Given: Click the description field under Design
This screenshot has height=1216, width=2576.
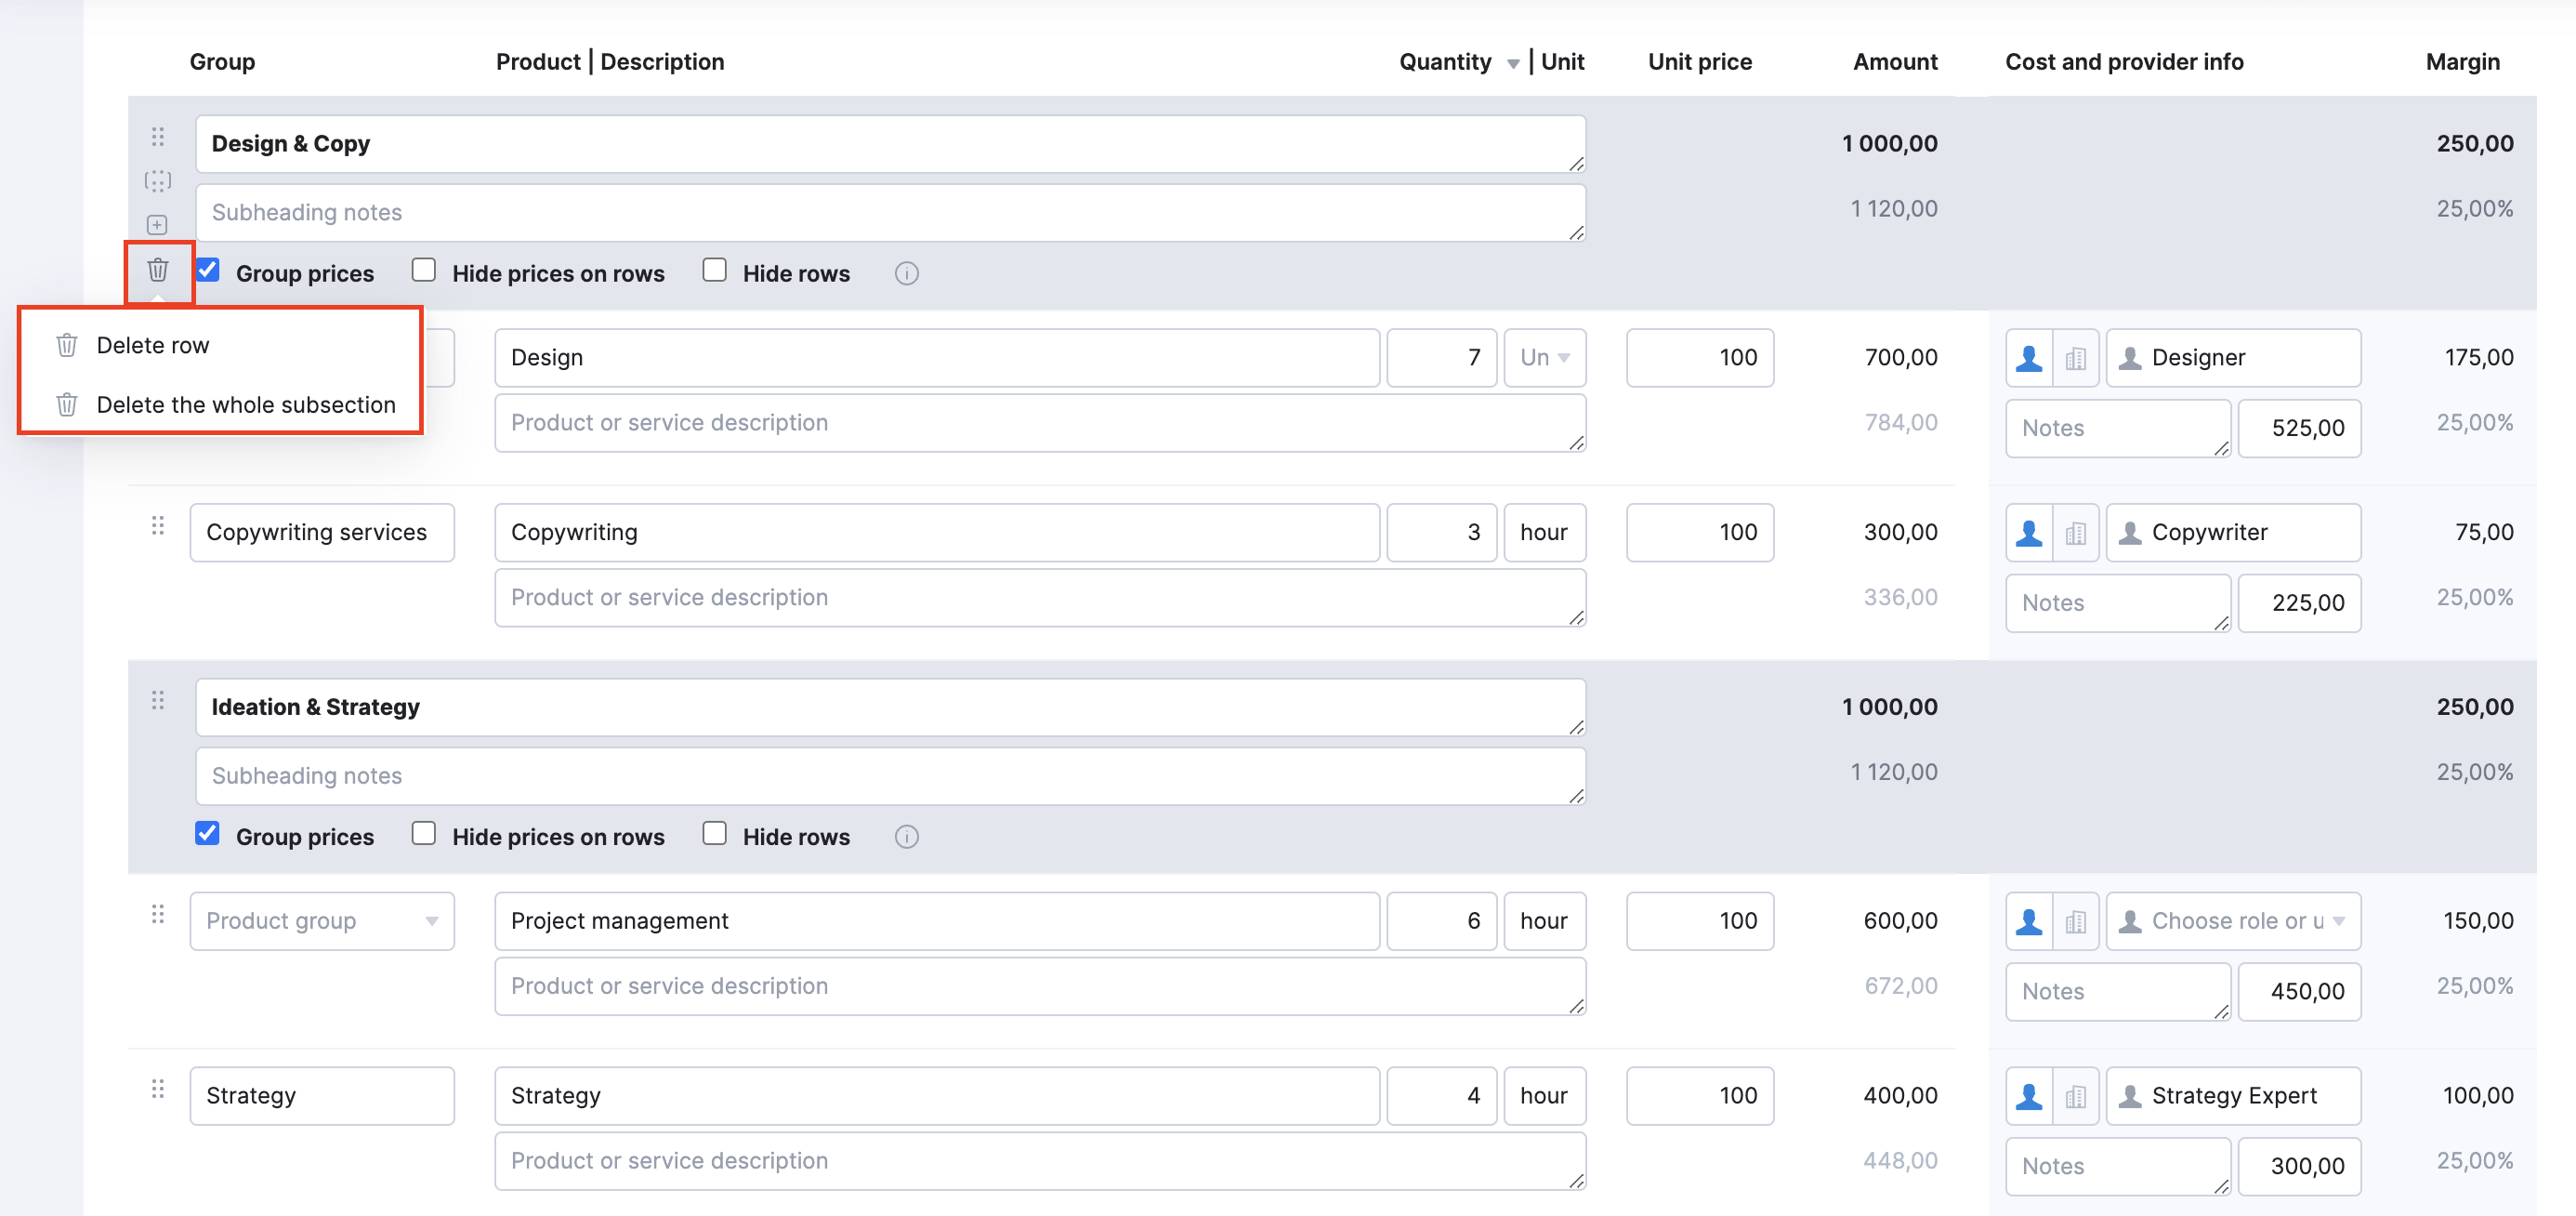Looking at the screenshot, I should point(1040,423).
